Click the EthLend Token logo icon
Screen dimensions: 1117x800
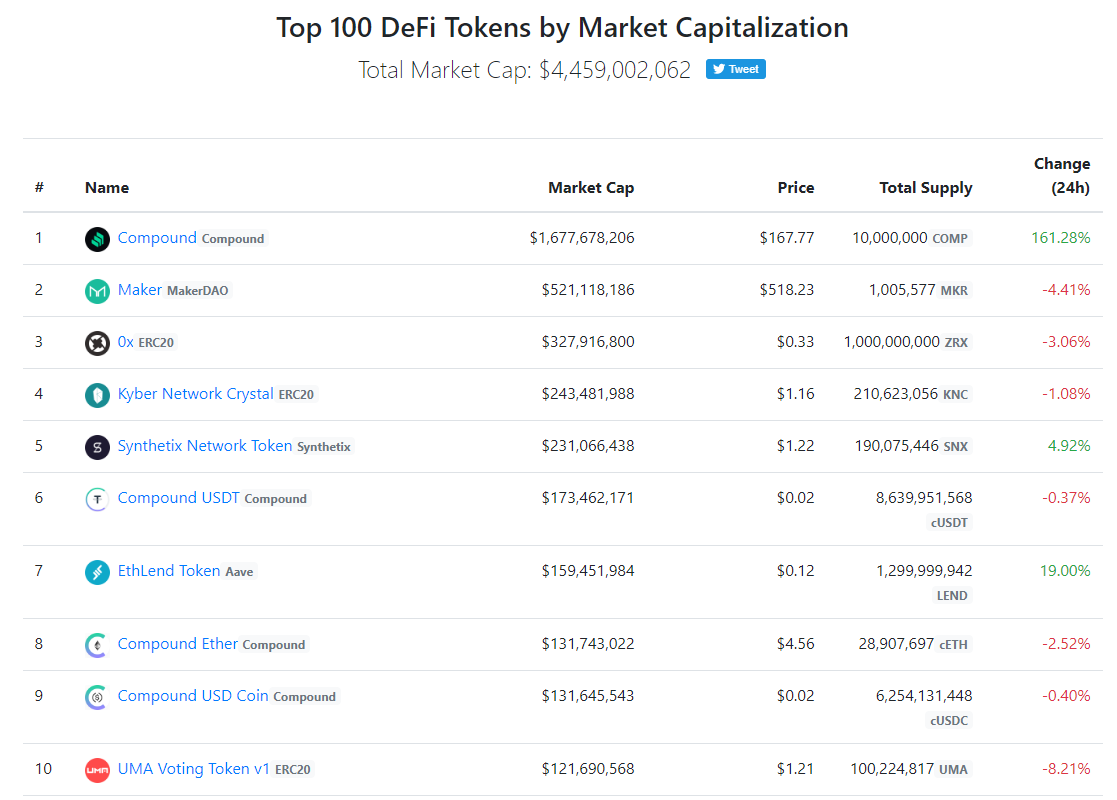[x=97, y=571]
